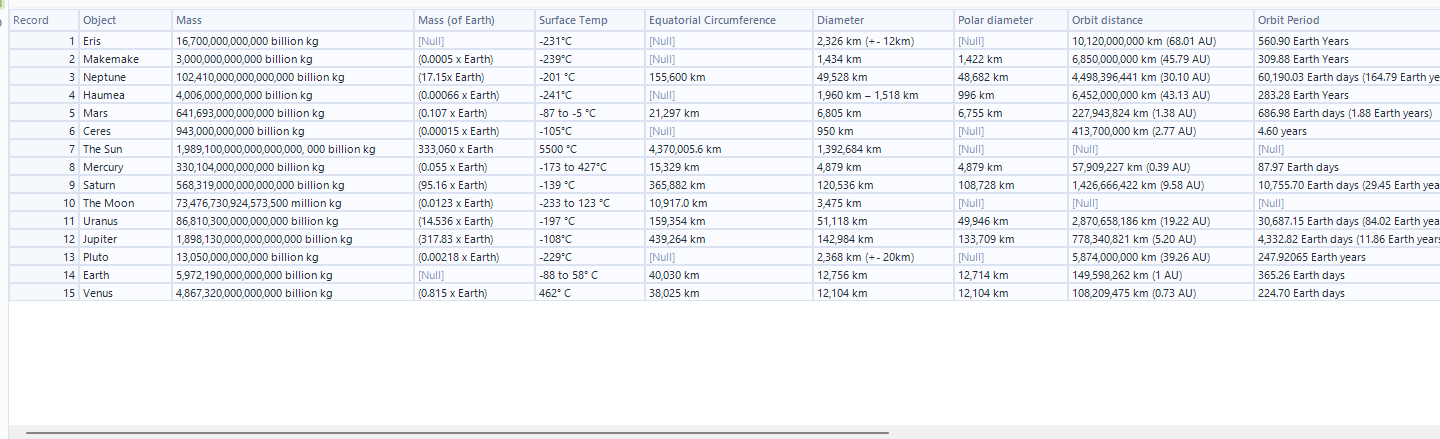Click orbit period 247.92065 Earth years
Image resolution: width=1440 pixels, height=439 pixels.
coord(1347,257)
